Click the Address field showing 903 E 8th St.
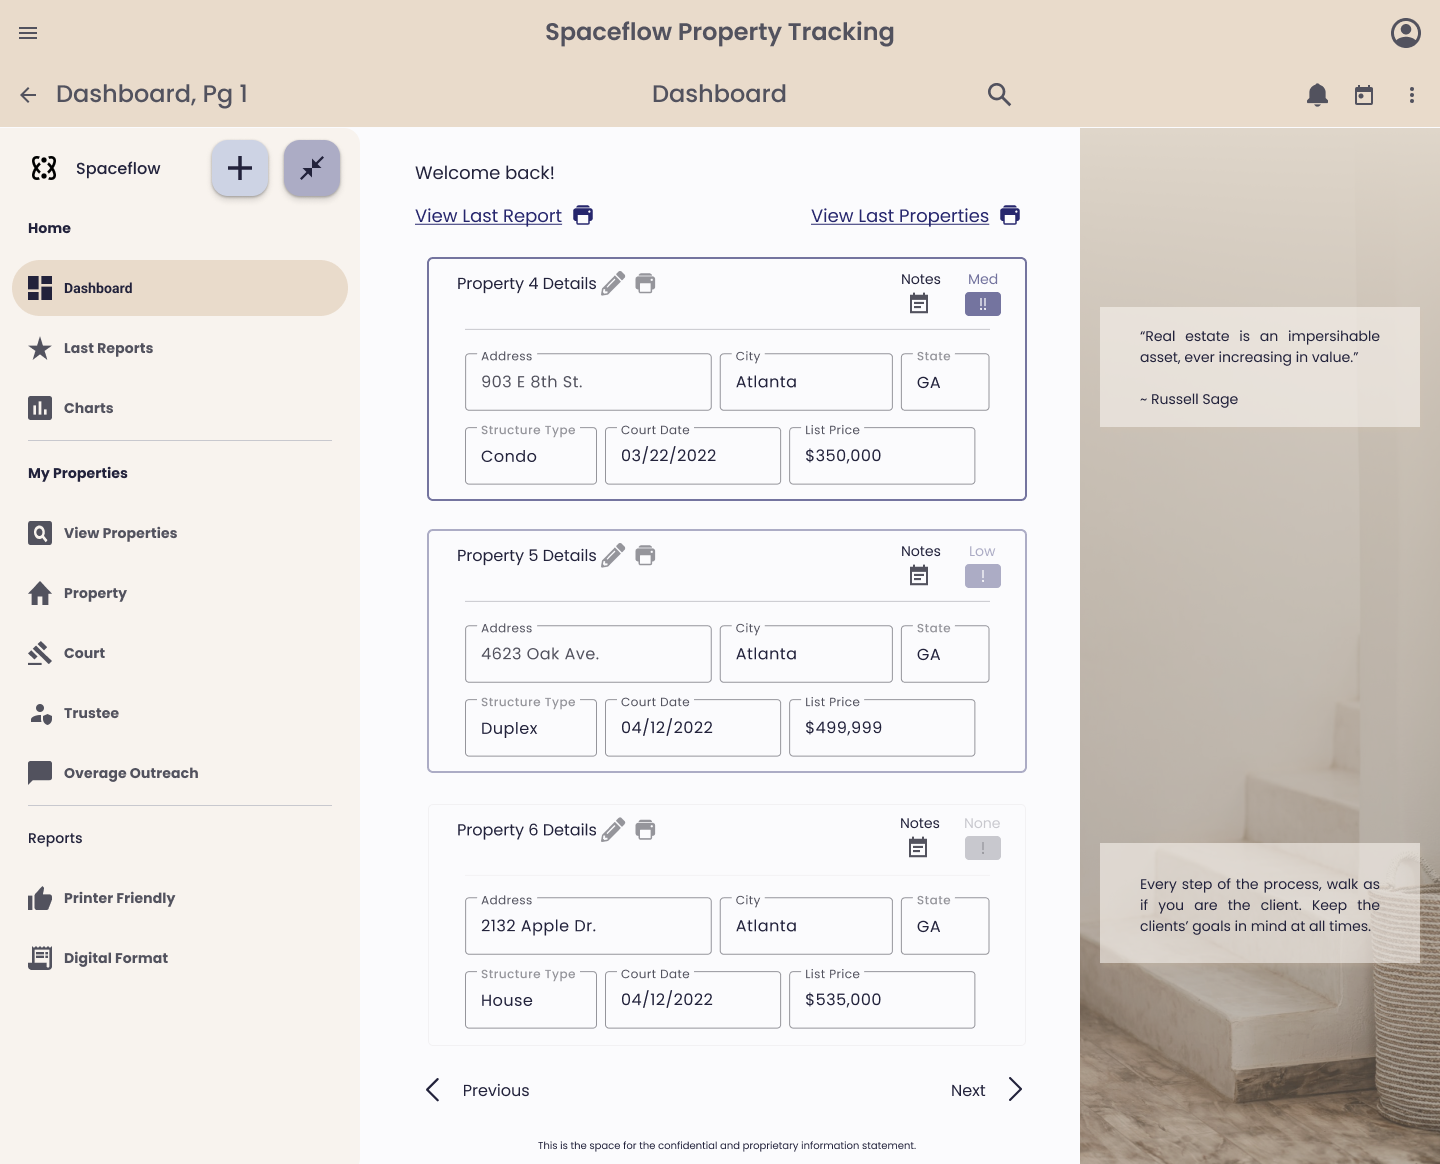The image size is (1440, 1164). [587, 382]
